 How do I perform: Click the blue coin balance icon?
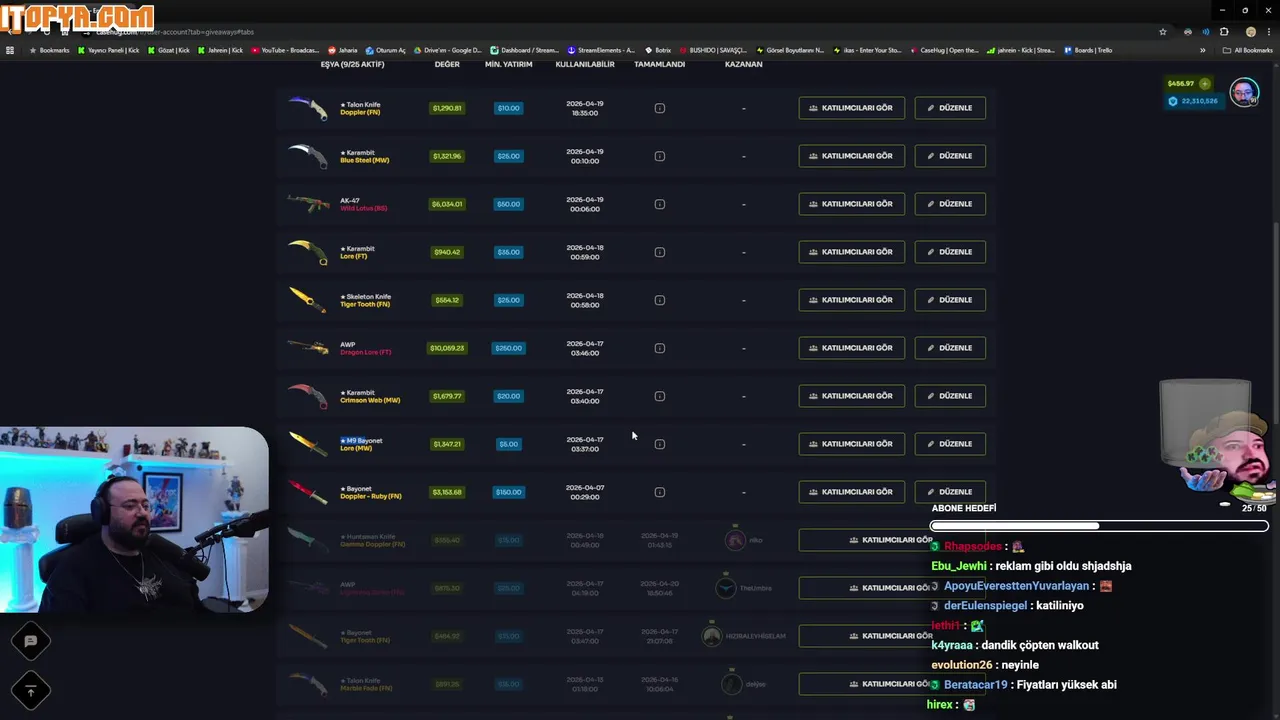[1172, 101]
